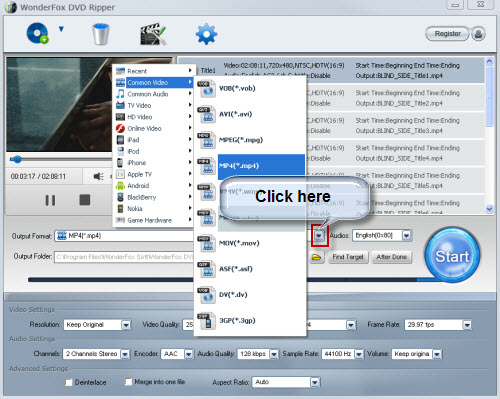This screenshot has height=399, width=500.
Task: Click the Output Folder path field
Action: [124, 257]
